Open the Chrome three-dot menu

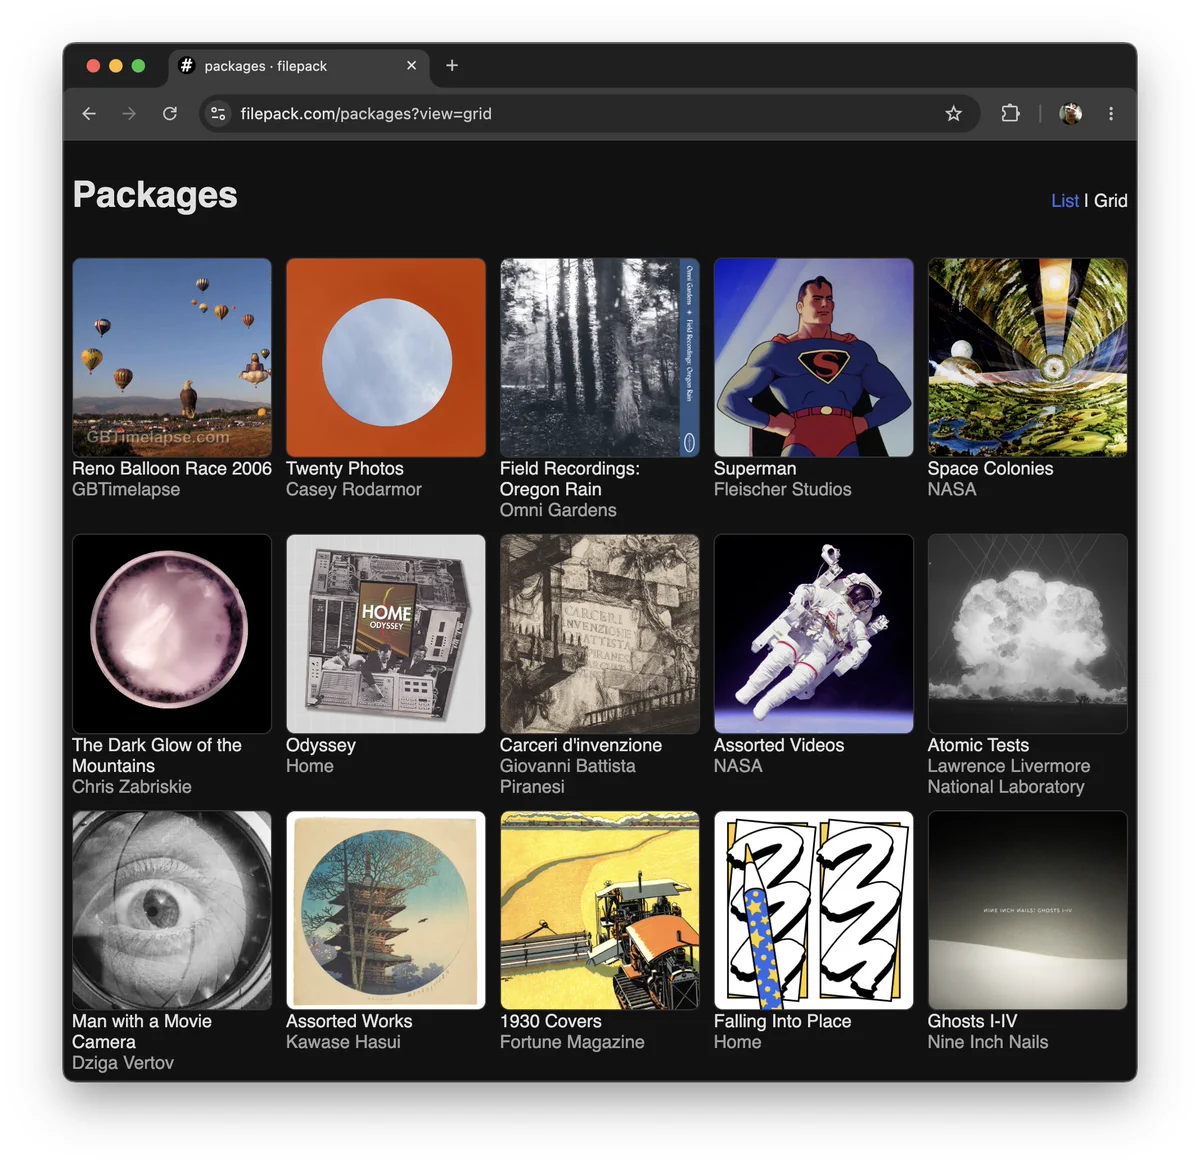(1111, 114)
